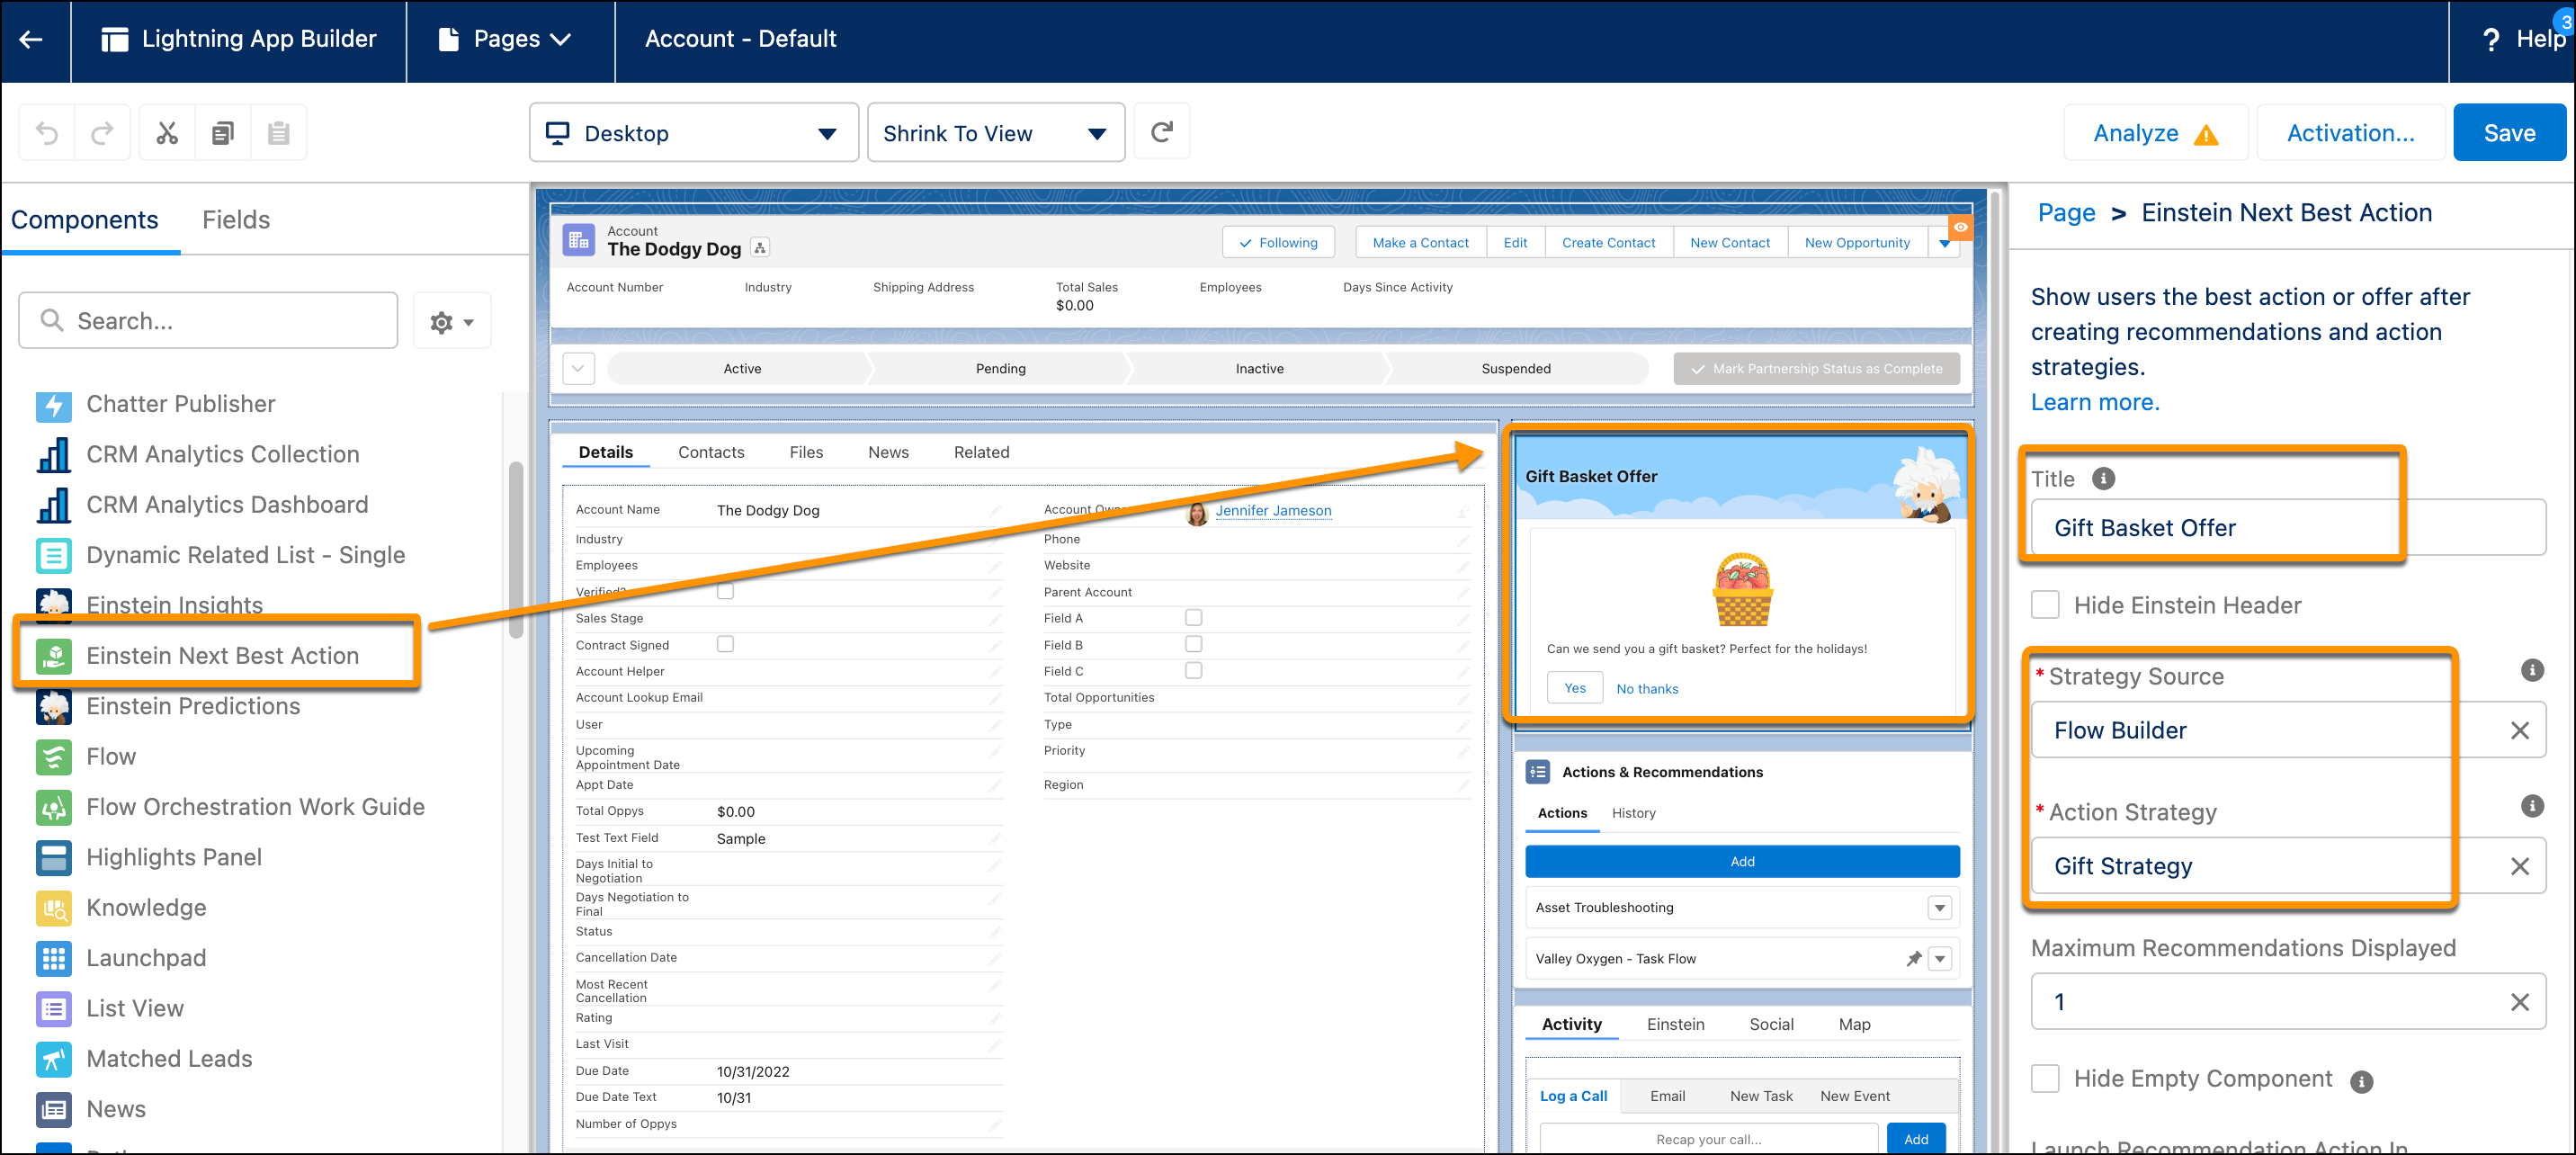Toggle the Field C checkbox

1193,670
